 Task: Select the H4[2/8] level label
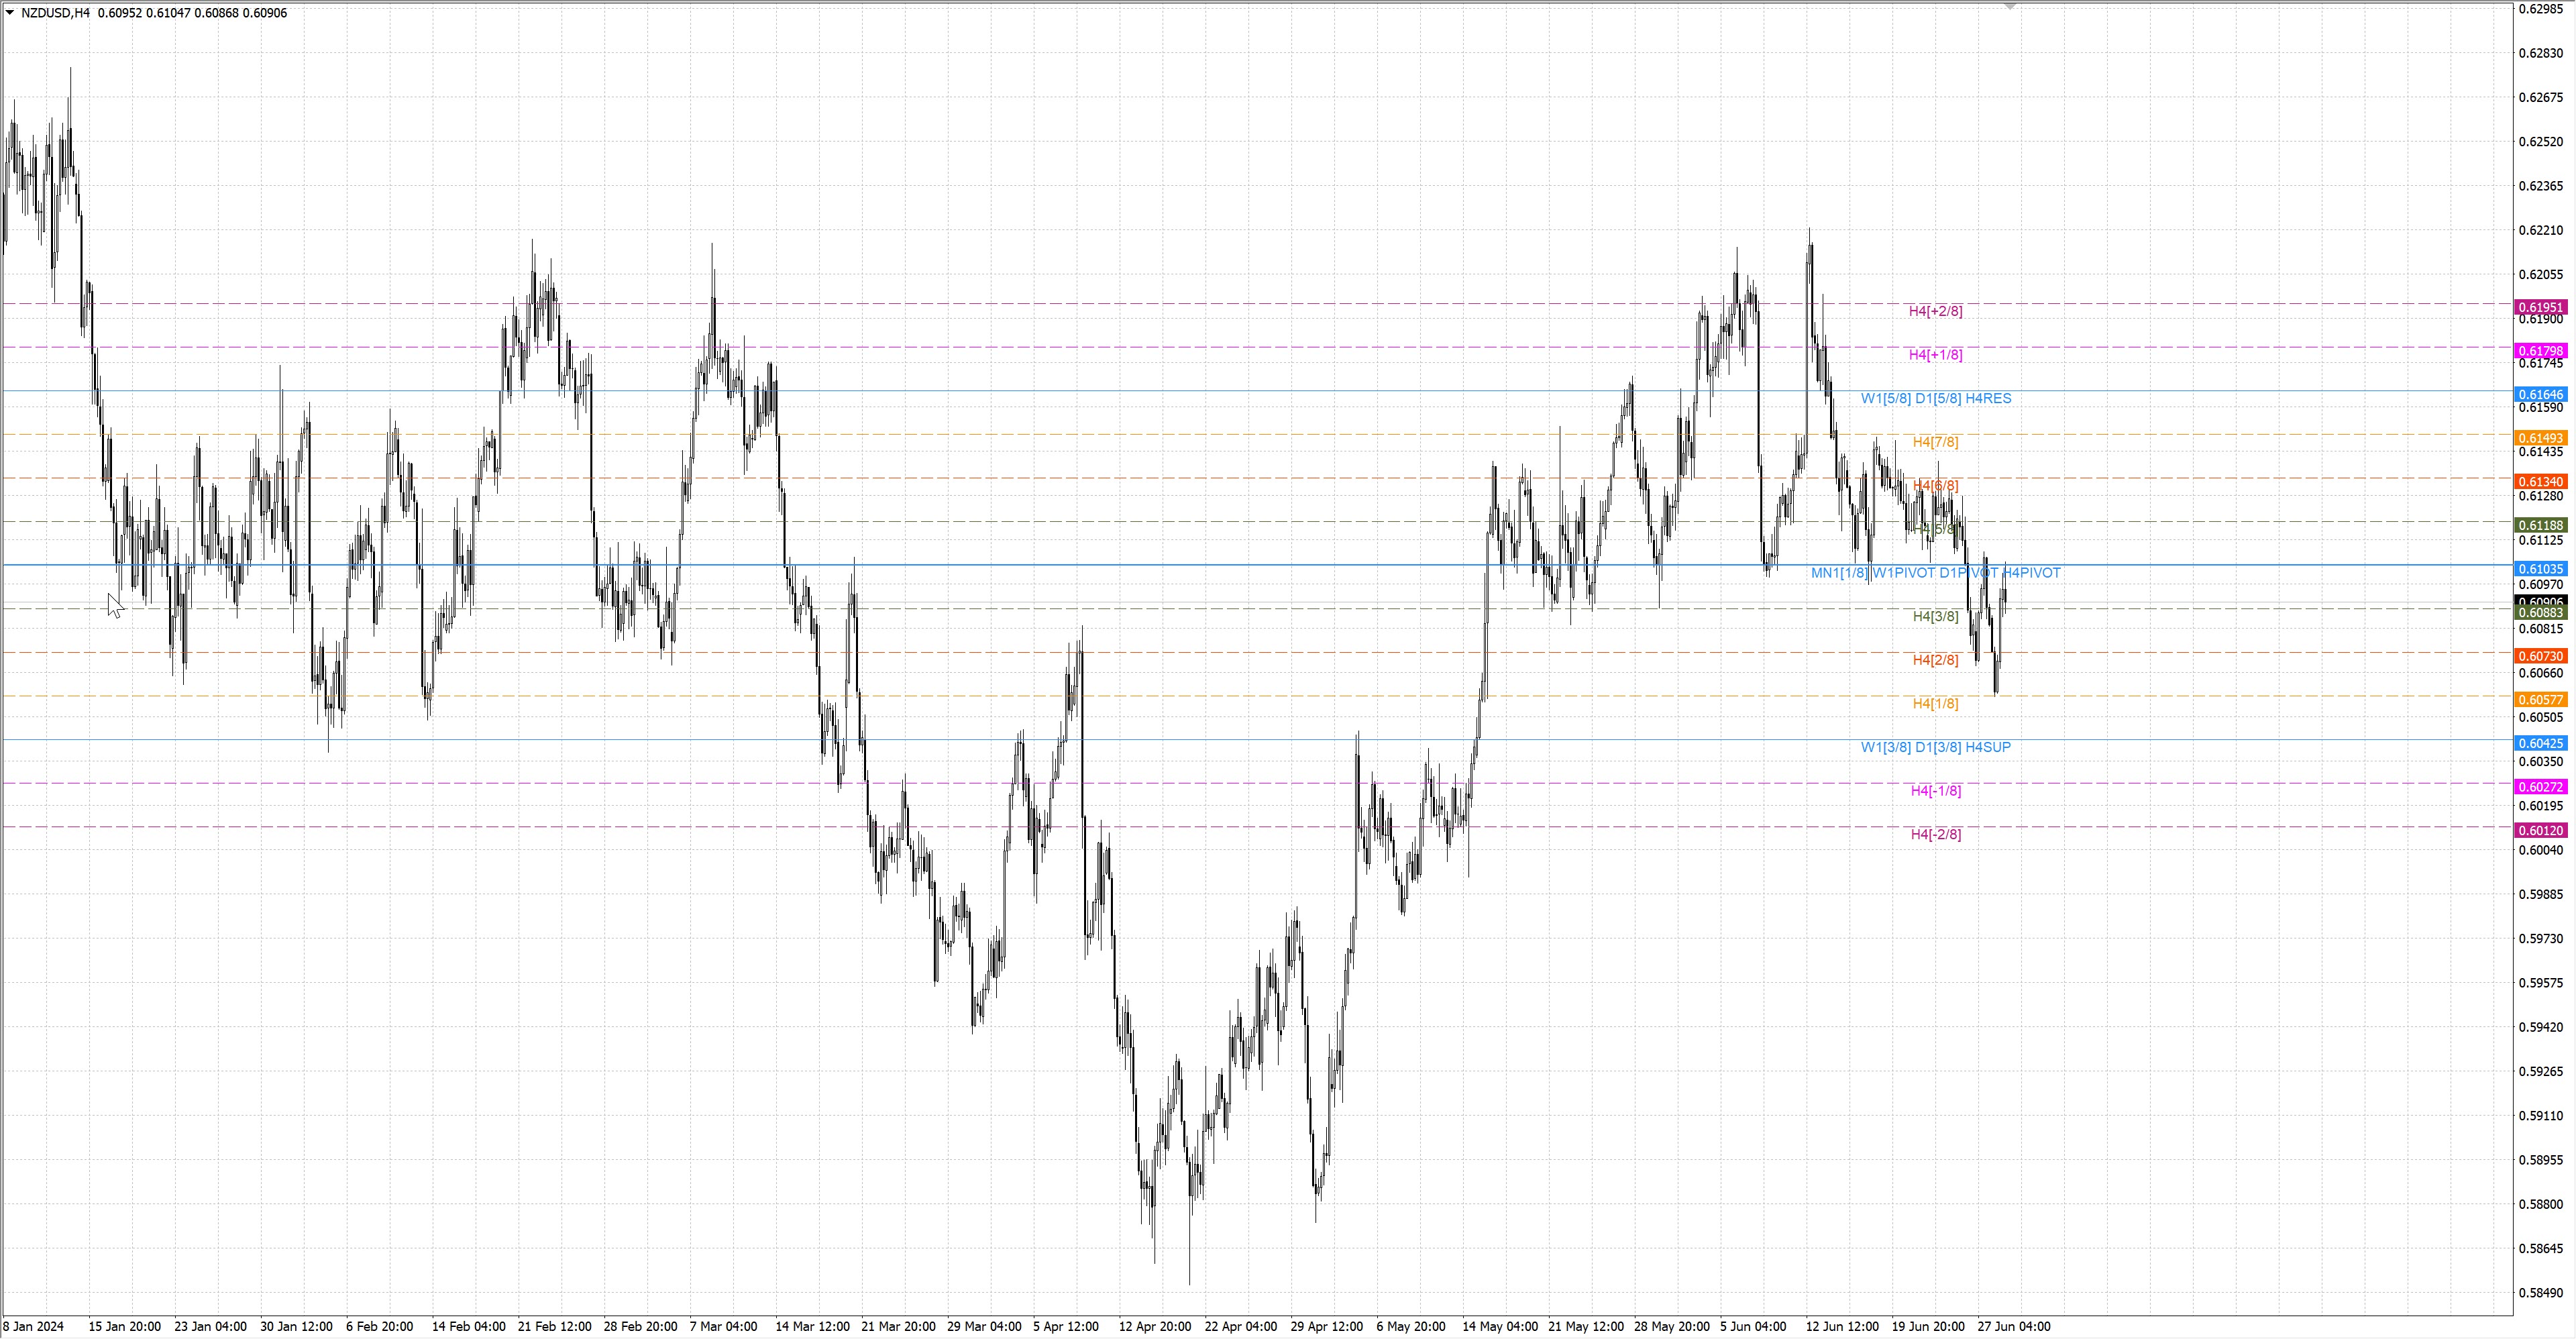point(1935,660)
